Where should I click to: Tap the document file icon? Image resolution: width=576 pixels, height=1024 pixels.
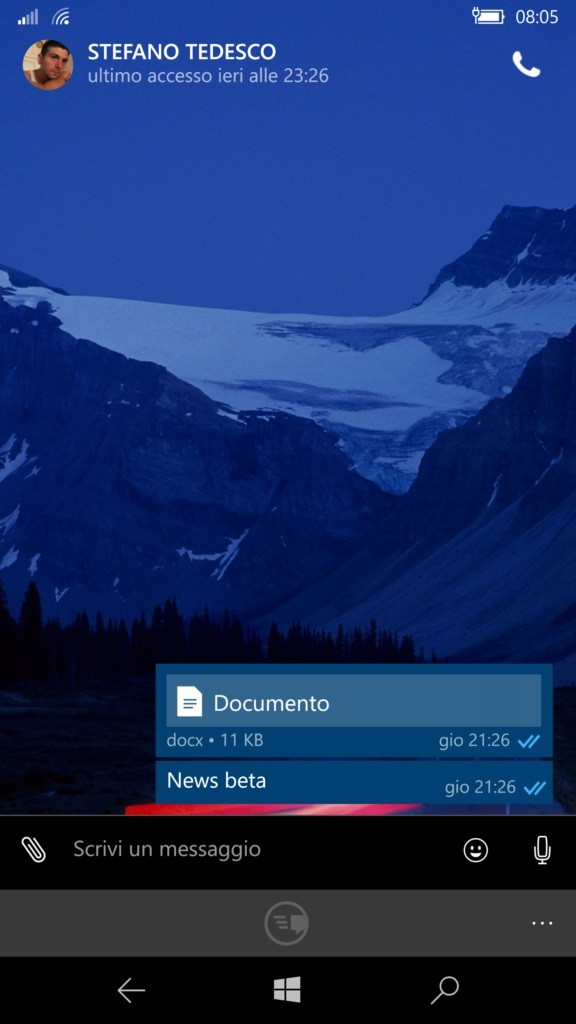[x=189, y=702]
